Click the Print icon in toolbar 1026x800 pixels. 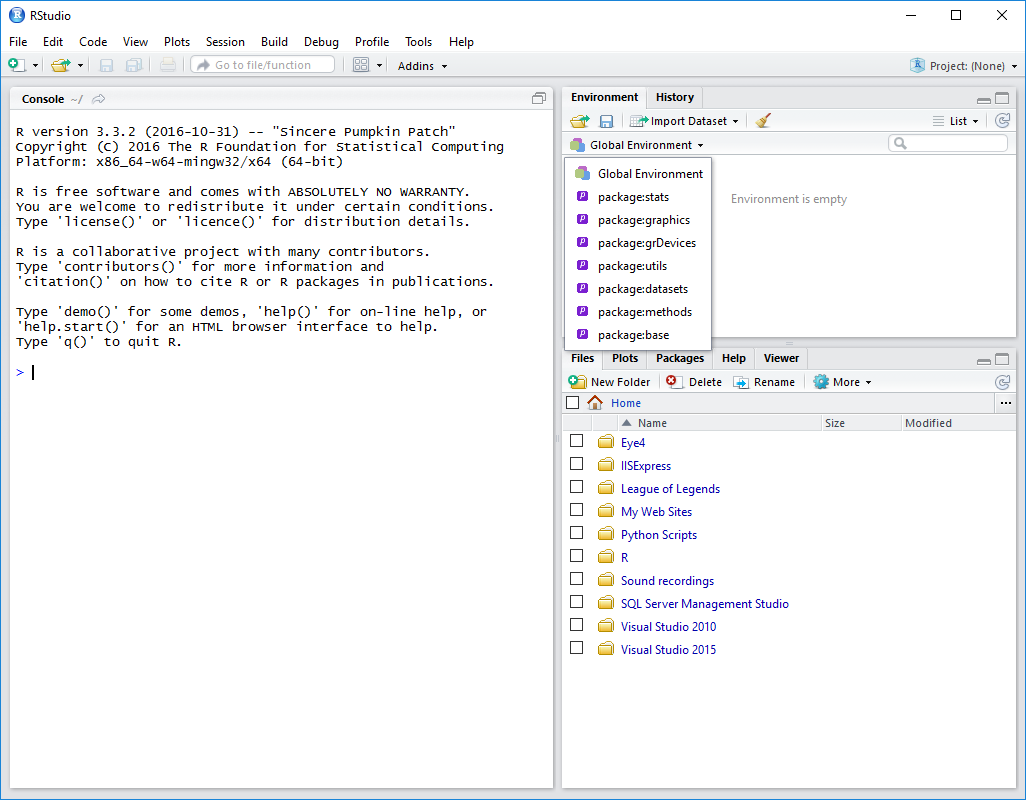click(x=168, y=65)
